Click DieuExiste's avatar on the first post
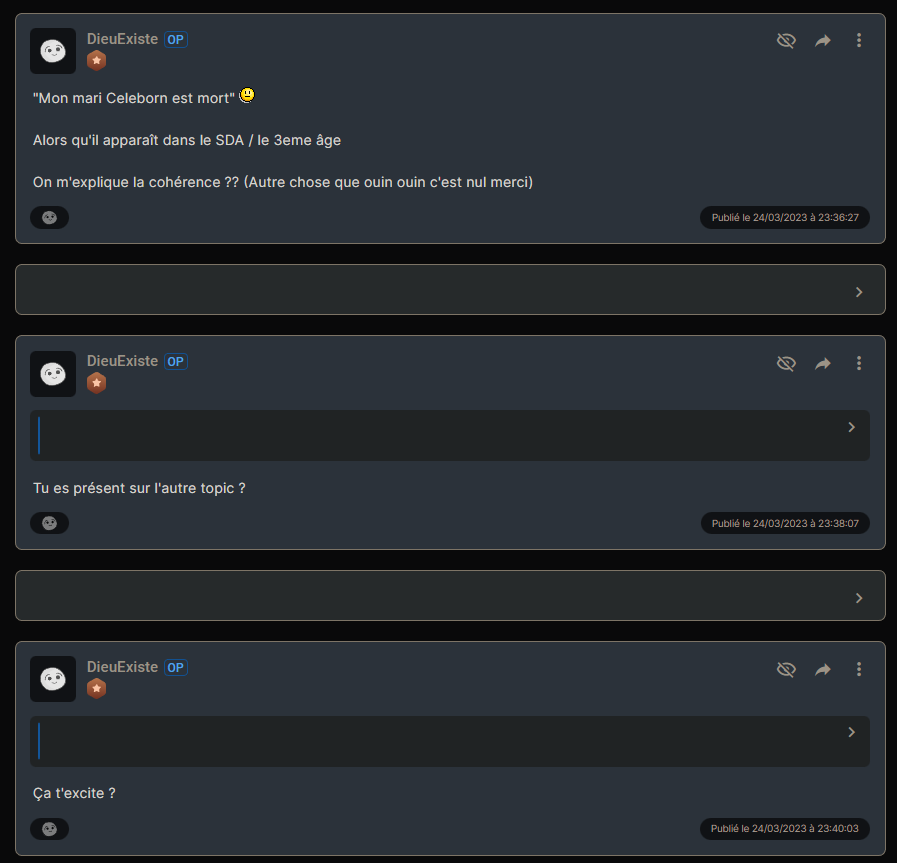Image resolution: width=897 pixels, height=863 pixels. [x=53, y=51]
